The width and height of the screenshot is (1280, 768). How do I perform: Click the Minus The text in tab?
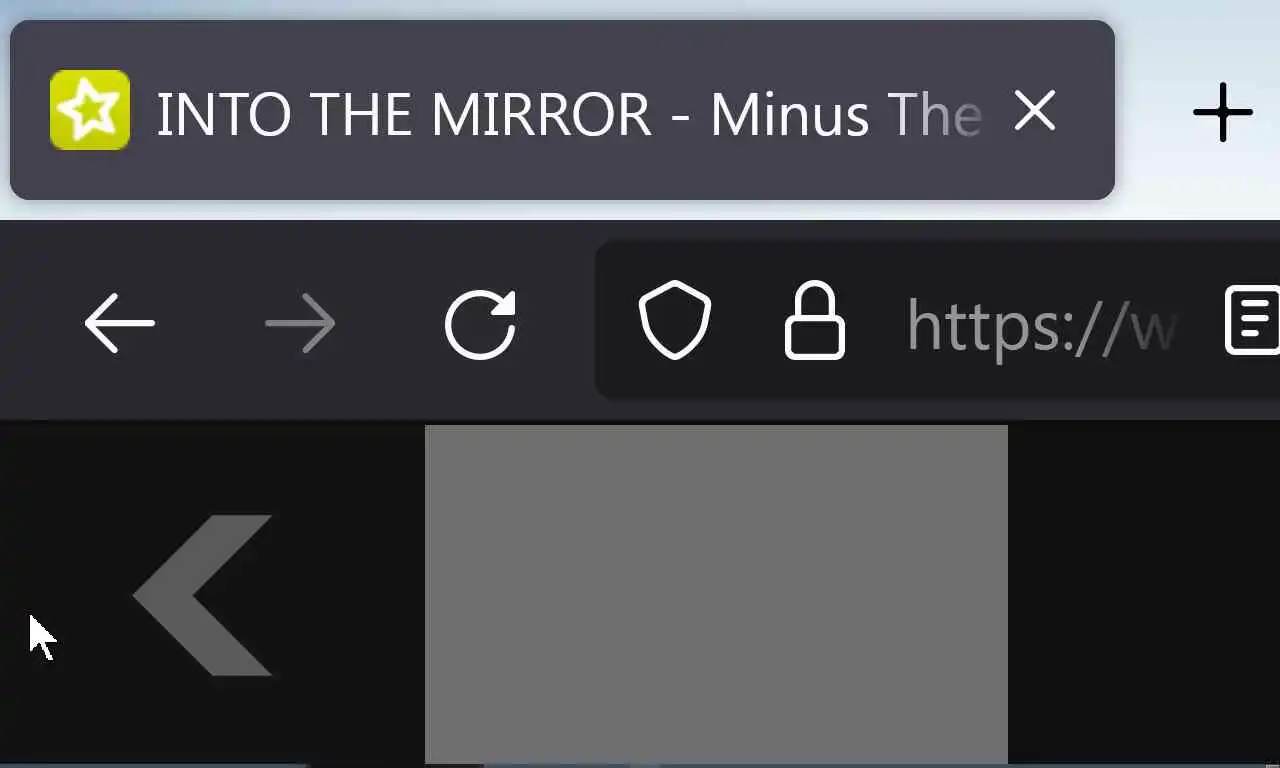[x=845, y=114]
